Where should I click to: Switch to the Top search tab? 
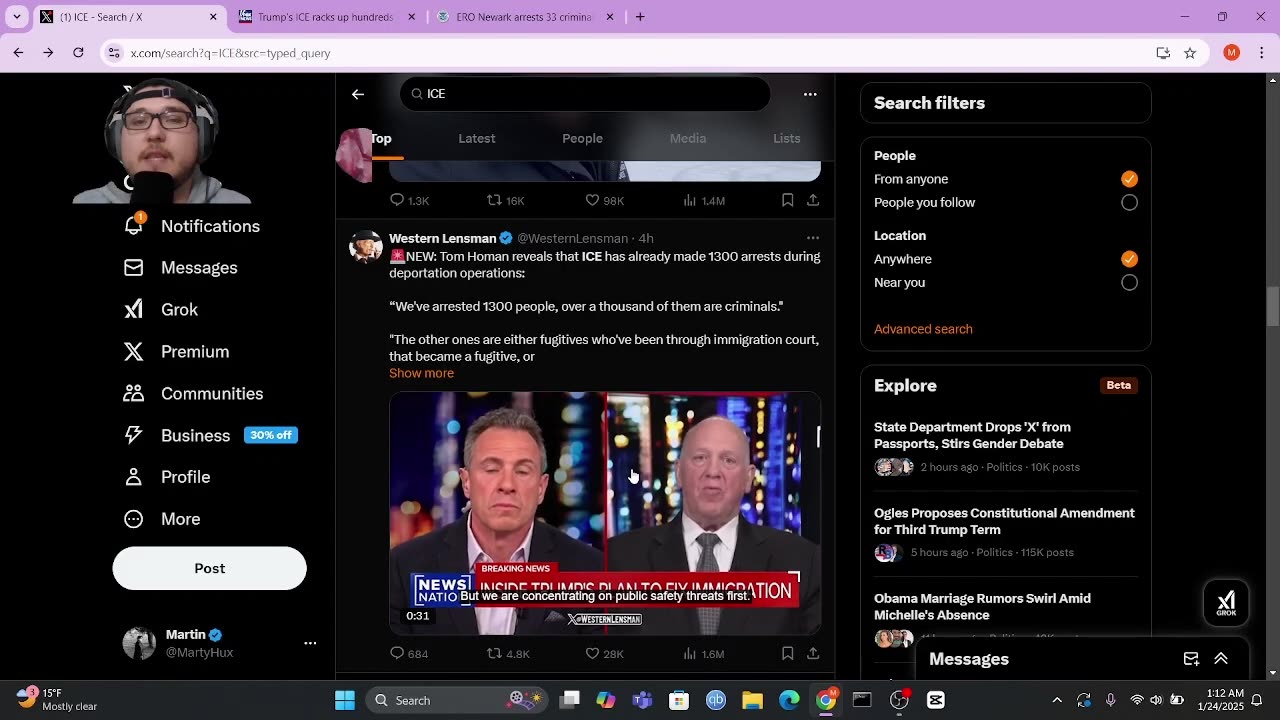tap(381, 139)
